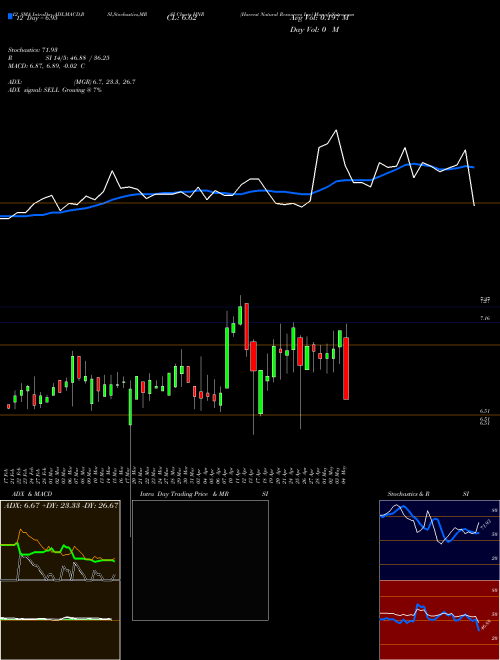Click the red RSI indicator chart
The height and width of the screenshot is (660, 500).
(x=439, y=620)
